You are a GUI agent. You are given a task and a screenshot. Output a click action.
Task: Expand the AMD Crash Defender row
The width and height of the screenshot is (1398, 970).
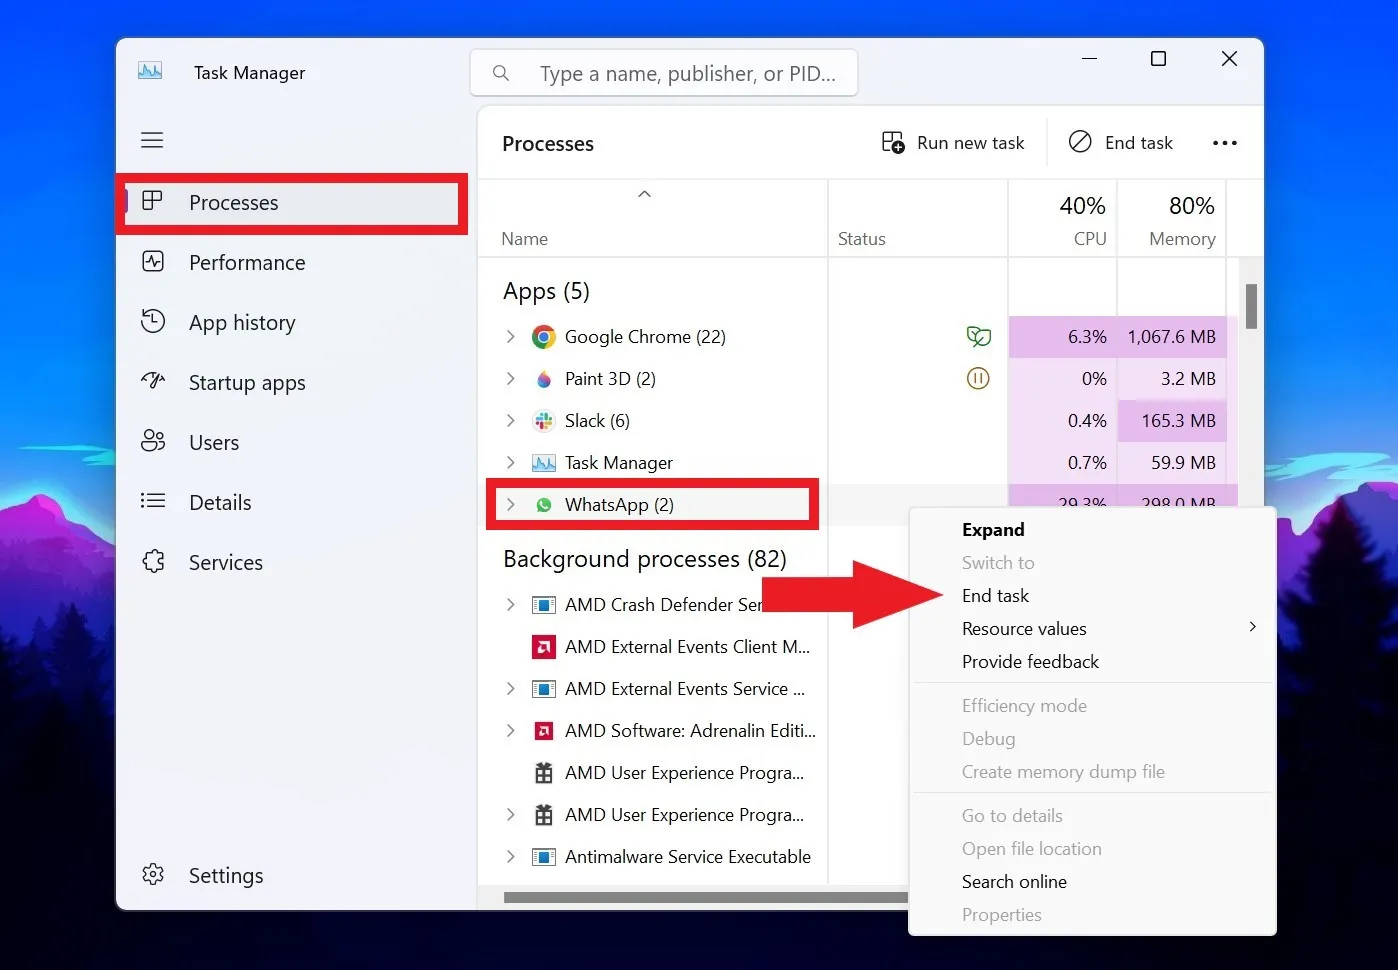click(x=511, y=605)
